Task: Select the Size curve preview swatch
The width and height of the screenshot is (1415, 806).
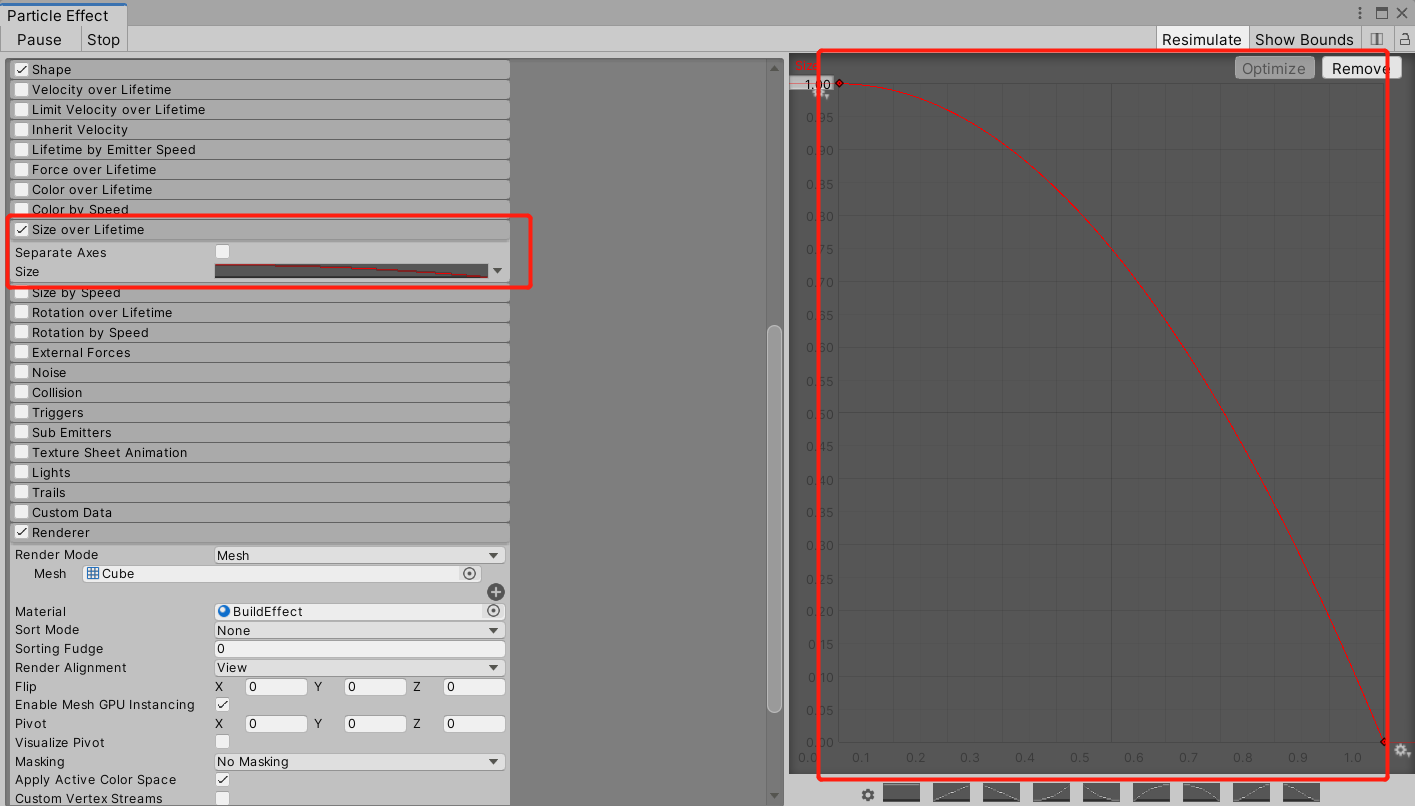Action: [x=351, y=271]
